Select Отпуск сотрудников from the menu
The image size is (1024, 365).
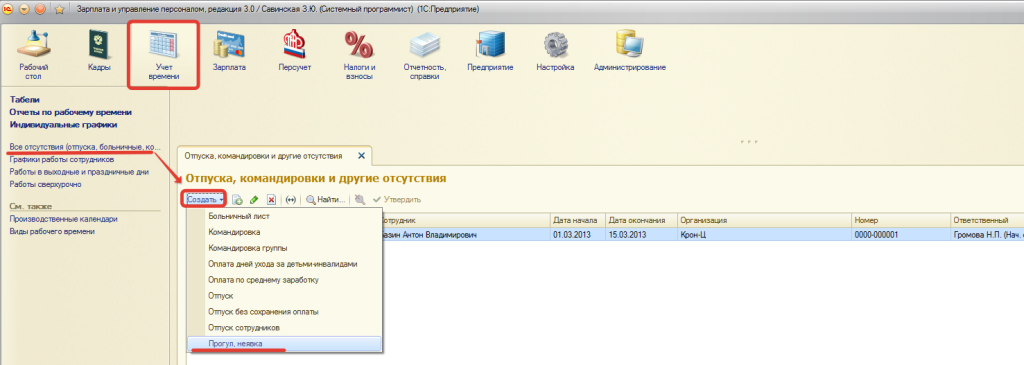283,328
